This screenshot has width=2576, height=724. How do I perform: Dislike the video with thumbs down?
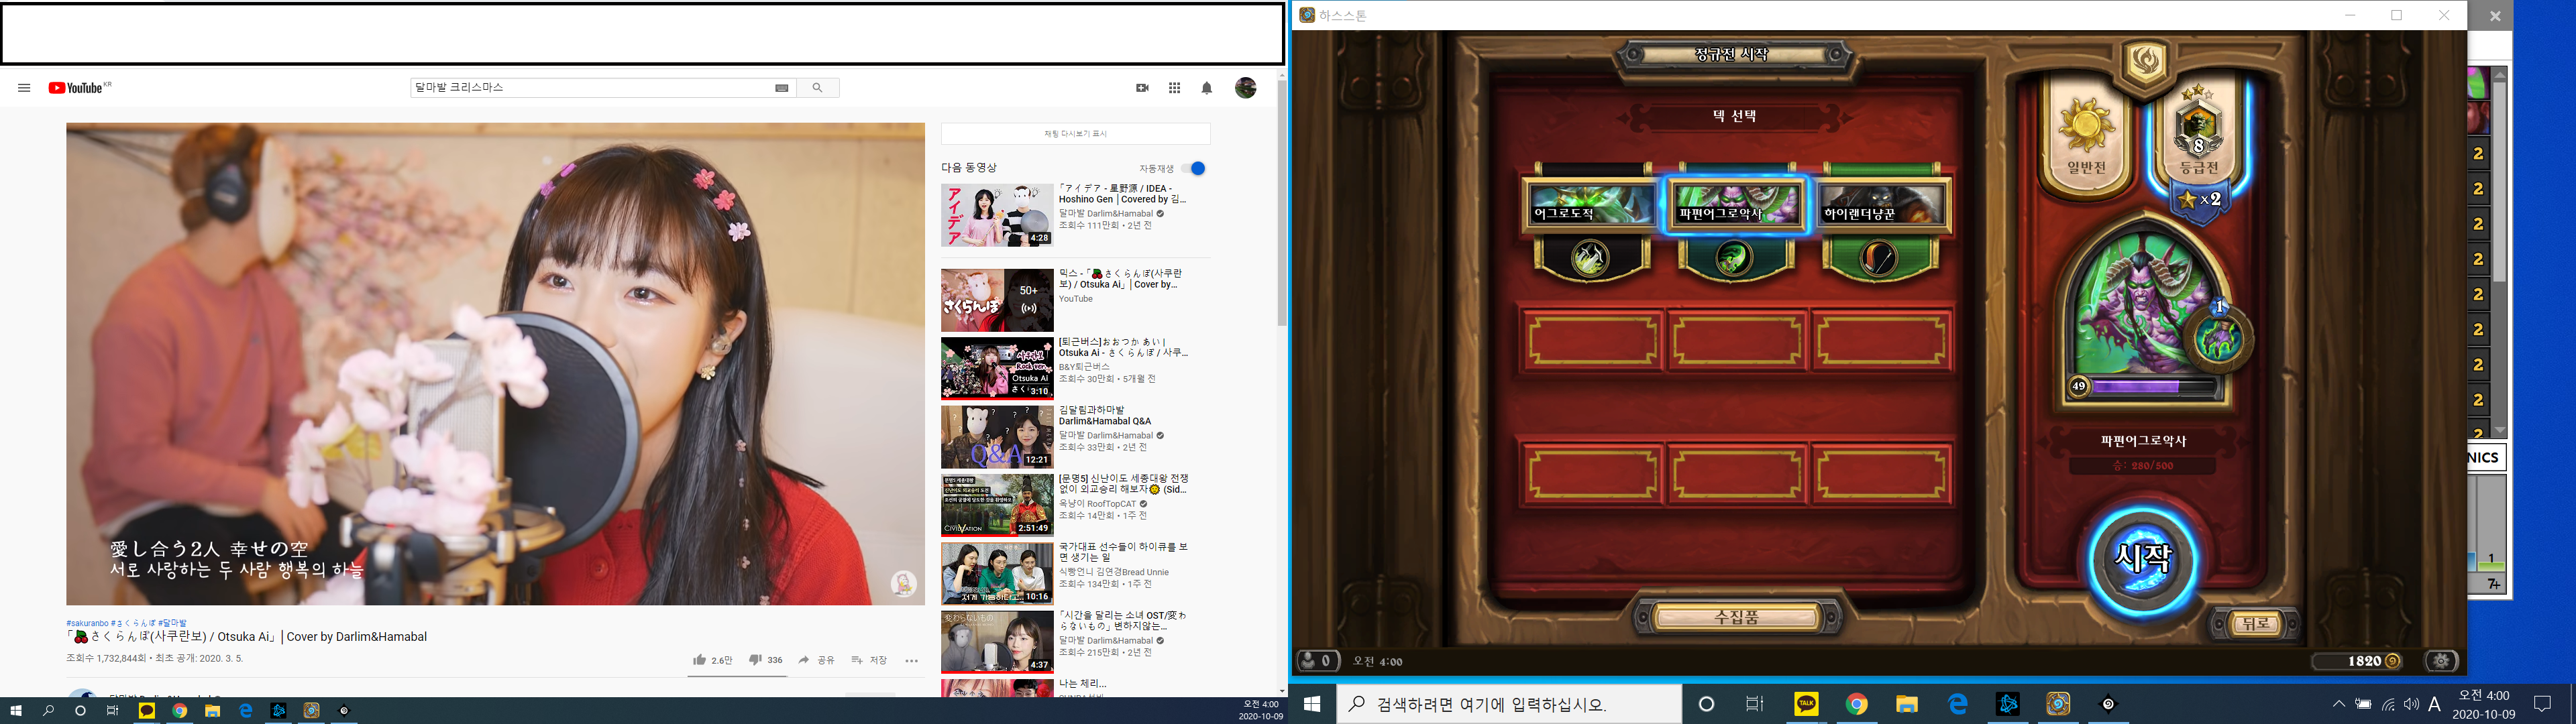(x=756, y=660)
